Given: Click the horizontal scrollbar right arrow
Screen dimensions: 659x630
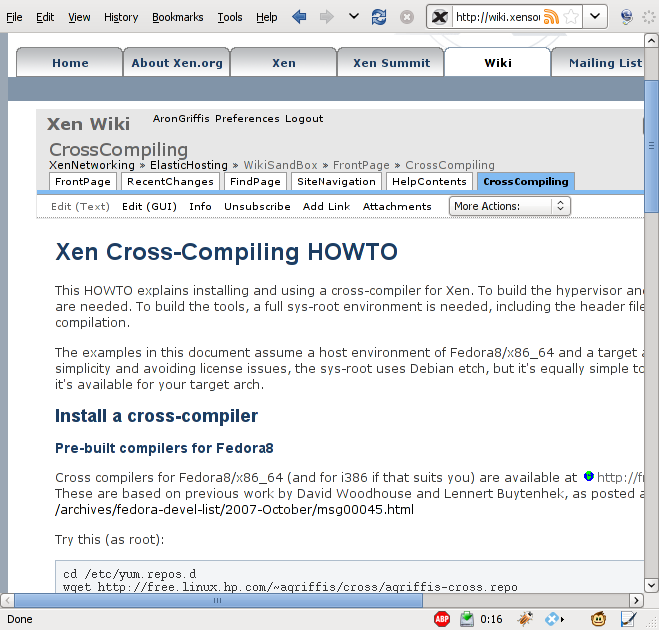Looking at the screenshot, I should 636,601.
